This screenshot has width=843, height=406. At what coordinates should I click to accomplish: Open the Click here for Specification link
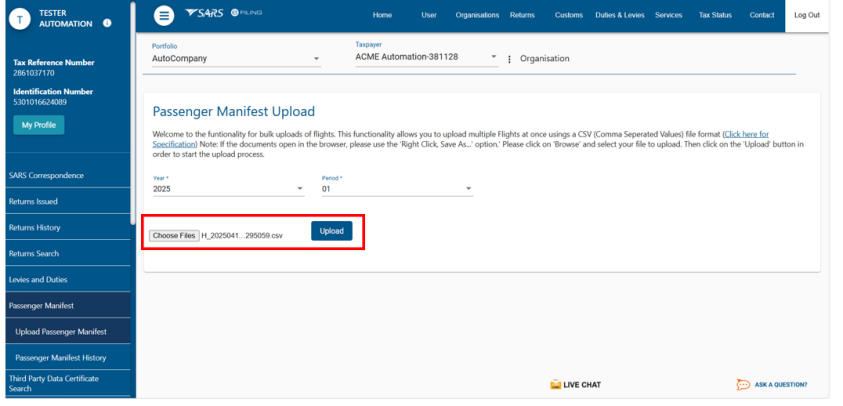coord(745,134)
